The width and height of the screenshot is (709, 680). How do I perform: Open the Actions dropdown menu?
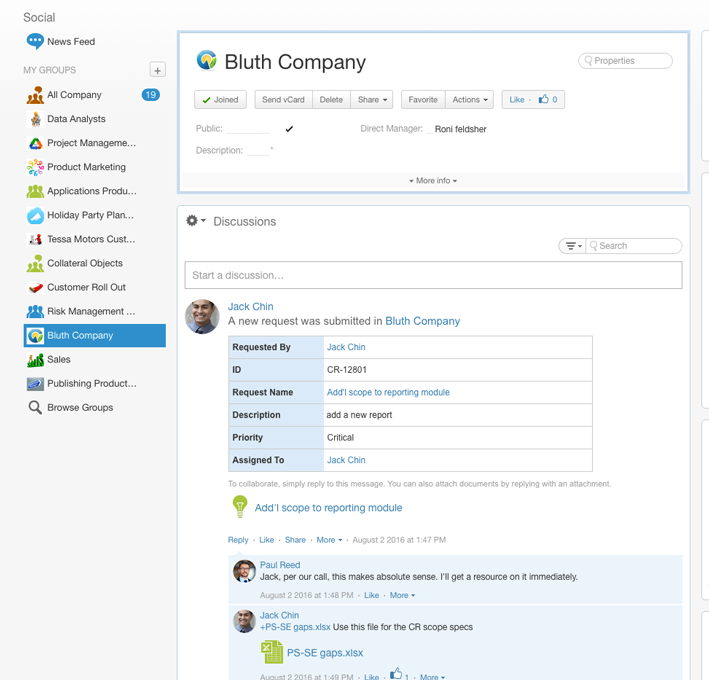click(470, 99)
